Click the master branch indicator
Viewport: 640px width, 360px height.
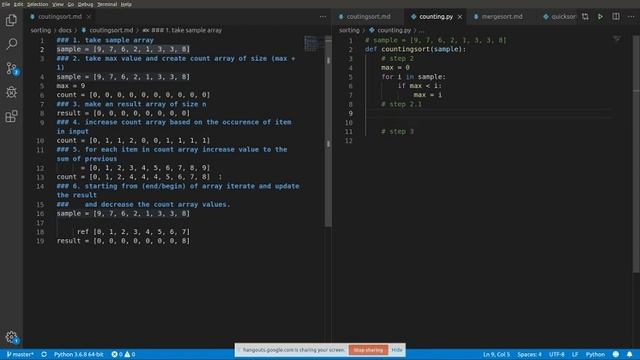tap(20, 354)
